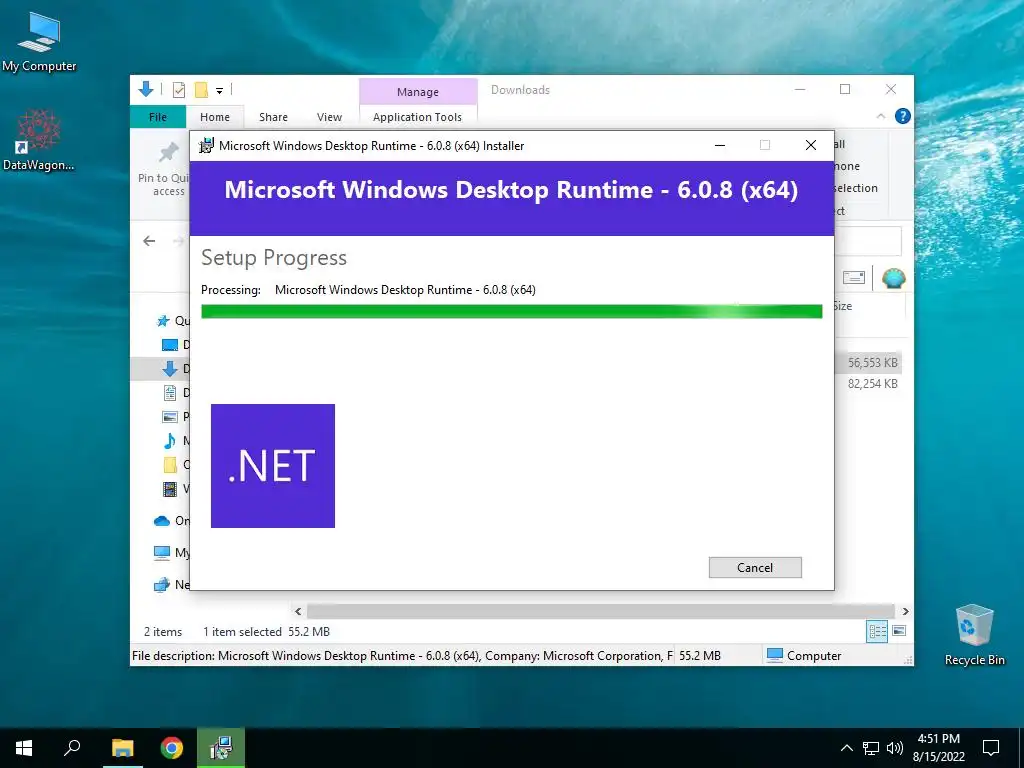This screenshot has height=768, width=1024.
Task: Click the setup progress bar
Action: coord(511,312)
